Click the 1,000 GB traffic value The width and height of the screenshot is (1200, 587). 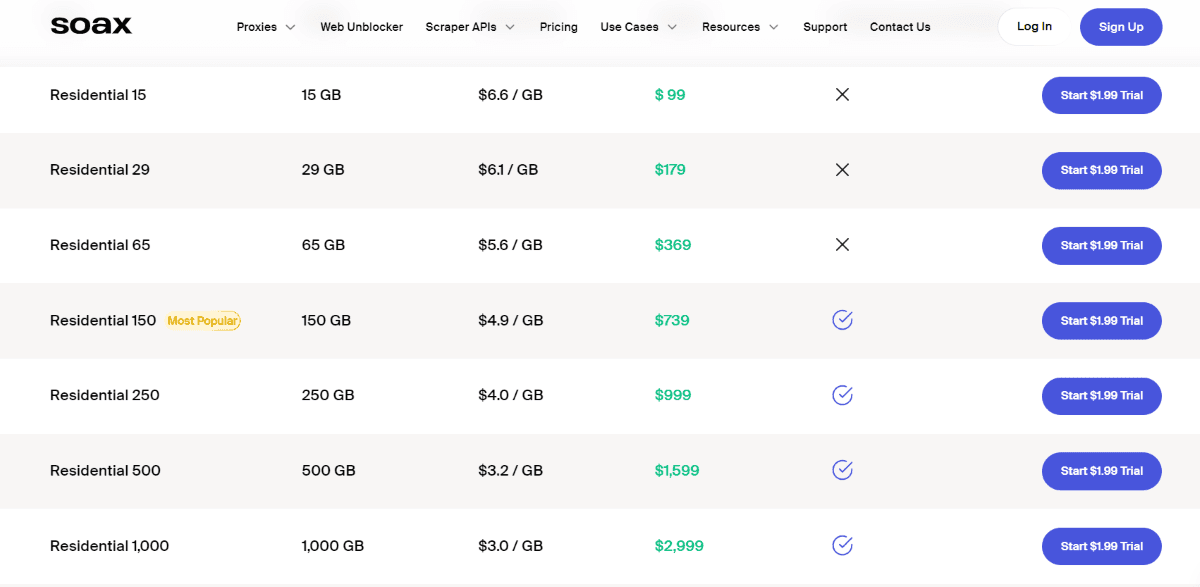(x=333, y=546)
